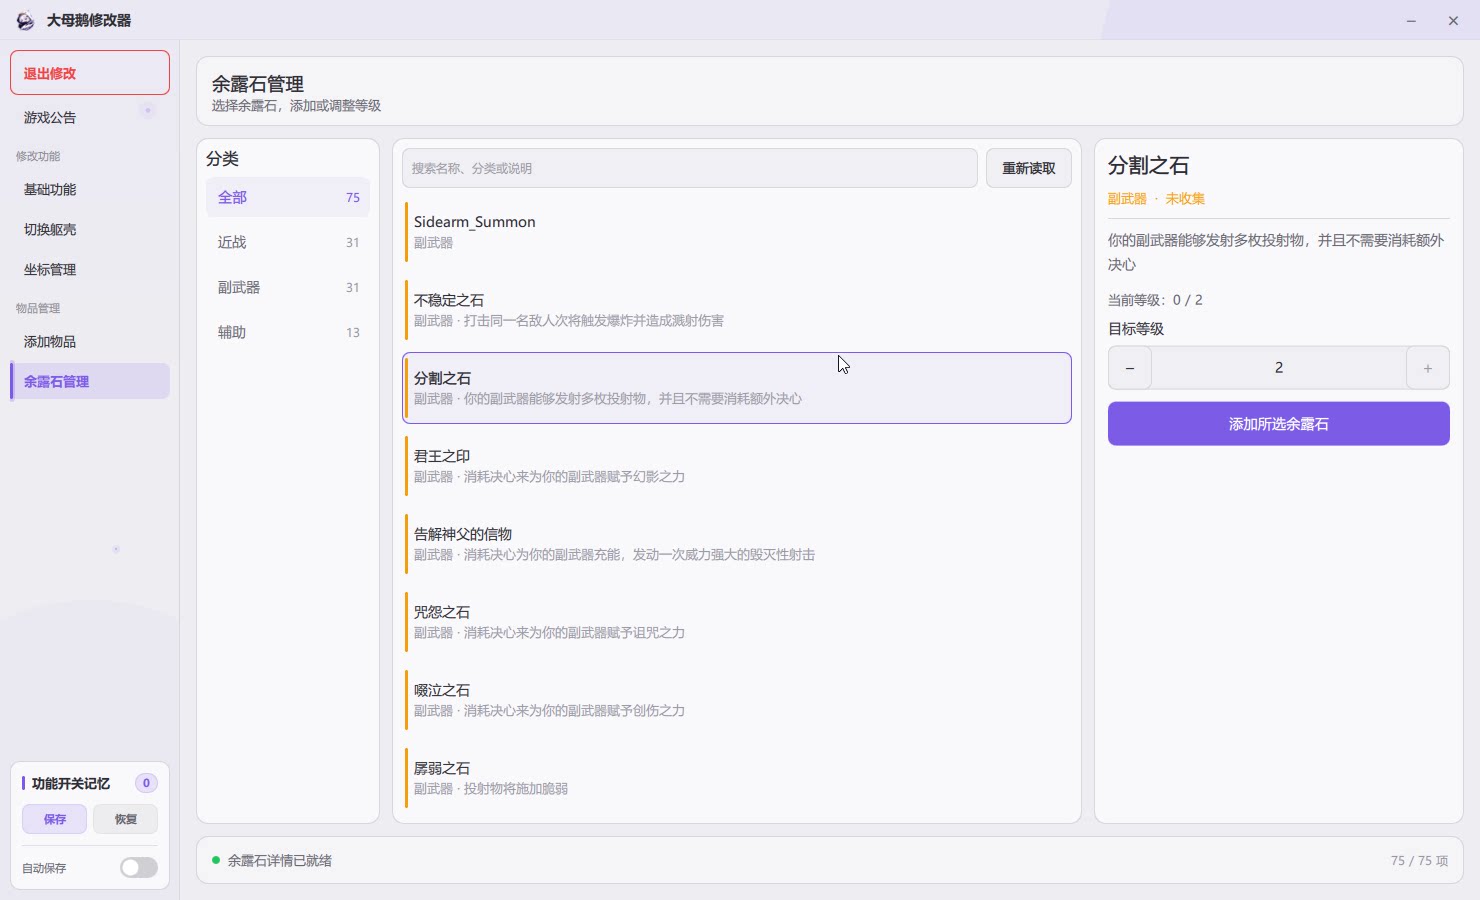1480x900 pixels.
Task: Select the 啜泣之石 list item
Action: click(x=737, y=699)
